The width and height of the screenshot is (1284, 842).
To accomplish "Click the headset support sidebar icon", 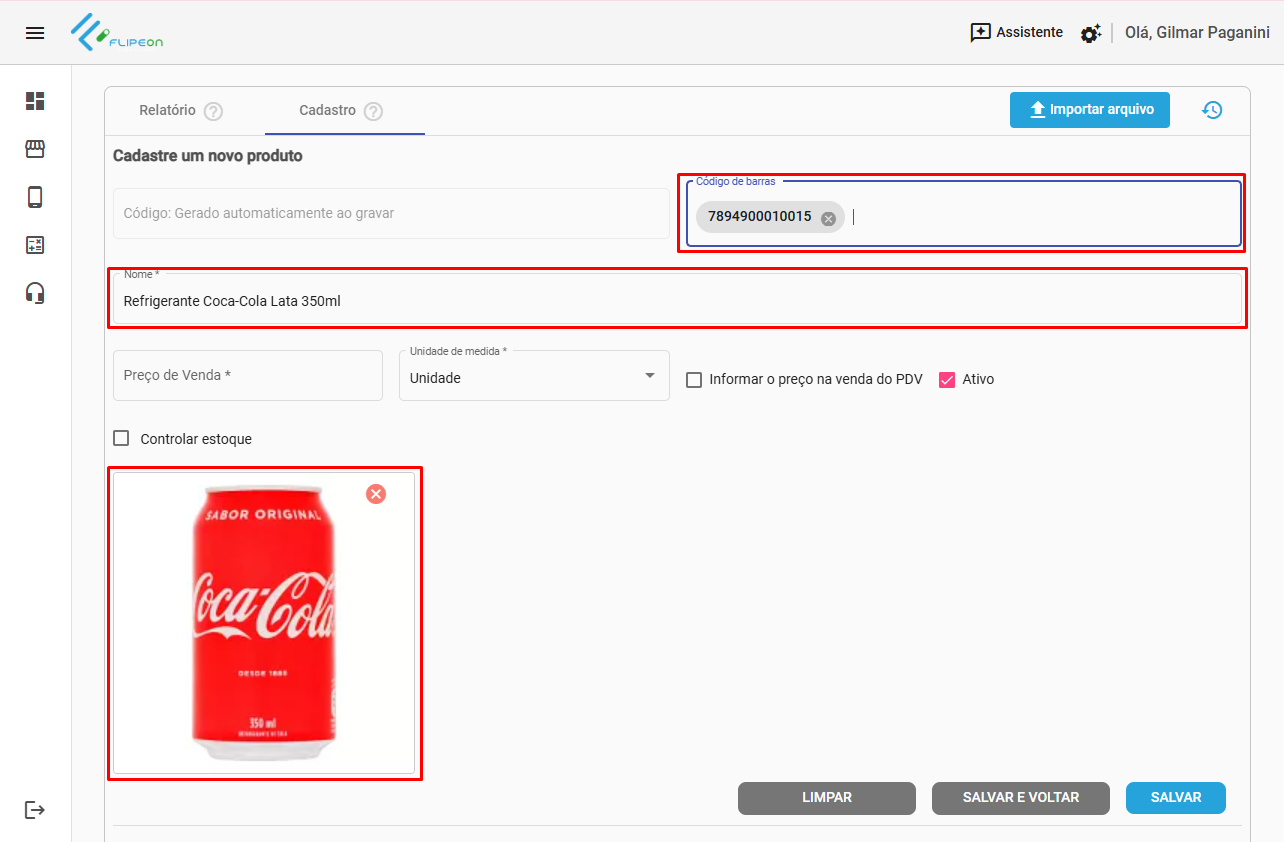I will (x=35, y=293).
